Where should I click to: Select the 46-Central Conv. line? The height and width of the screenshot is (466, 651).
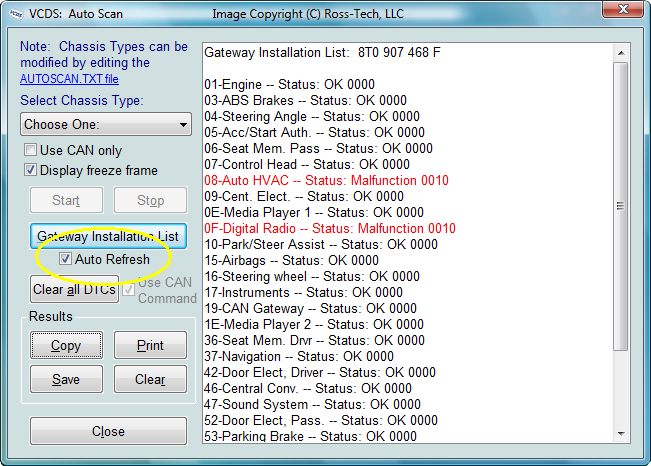[308, 388]
